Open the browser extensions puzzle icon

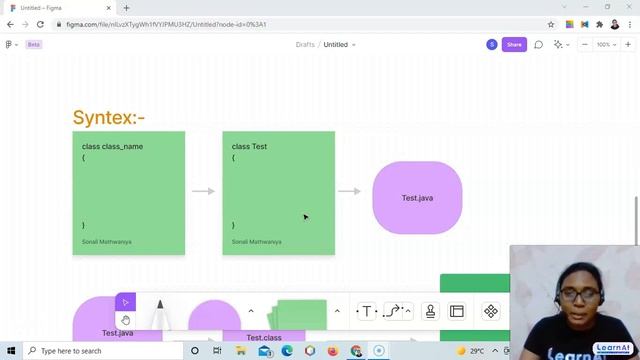pyautogui.click(x=600, y=24)
